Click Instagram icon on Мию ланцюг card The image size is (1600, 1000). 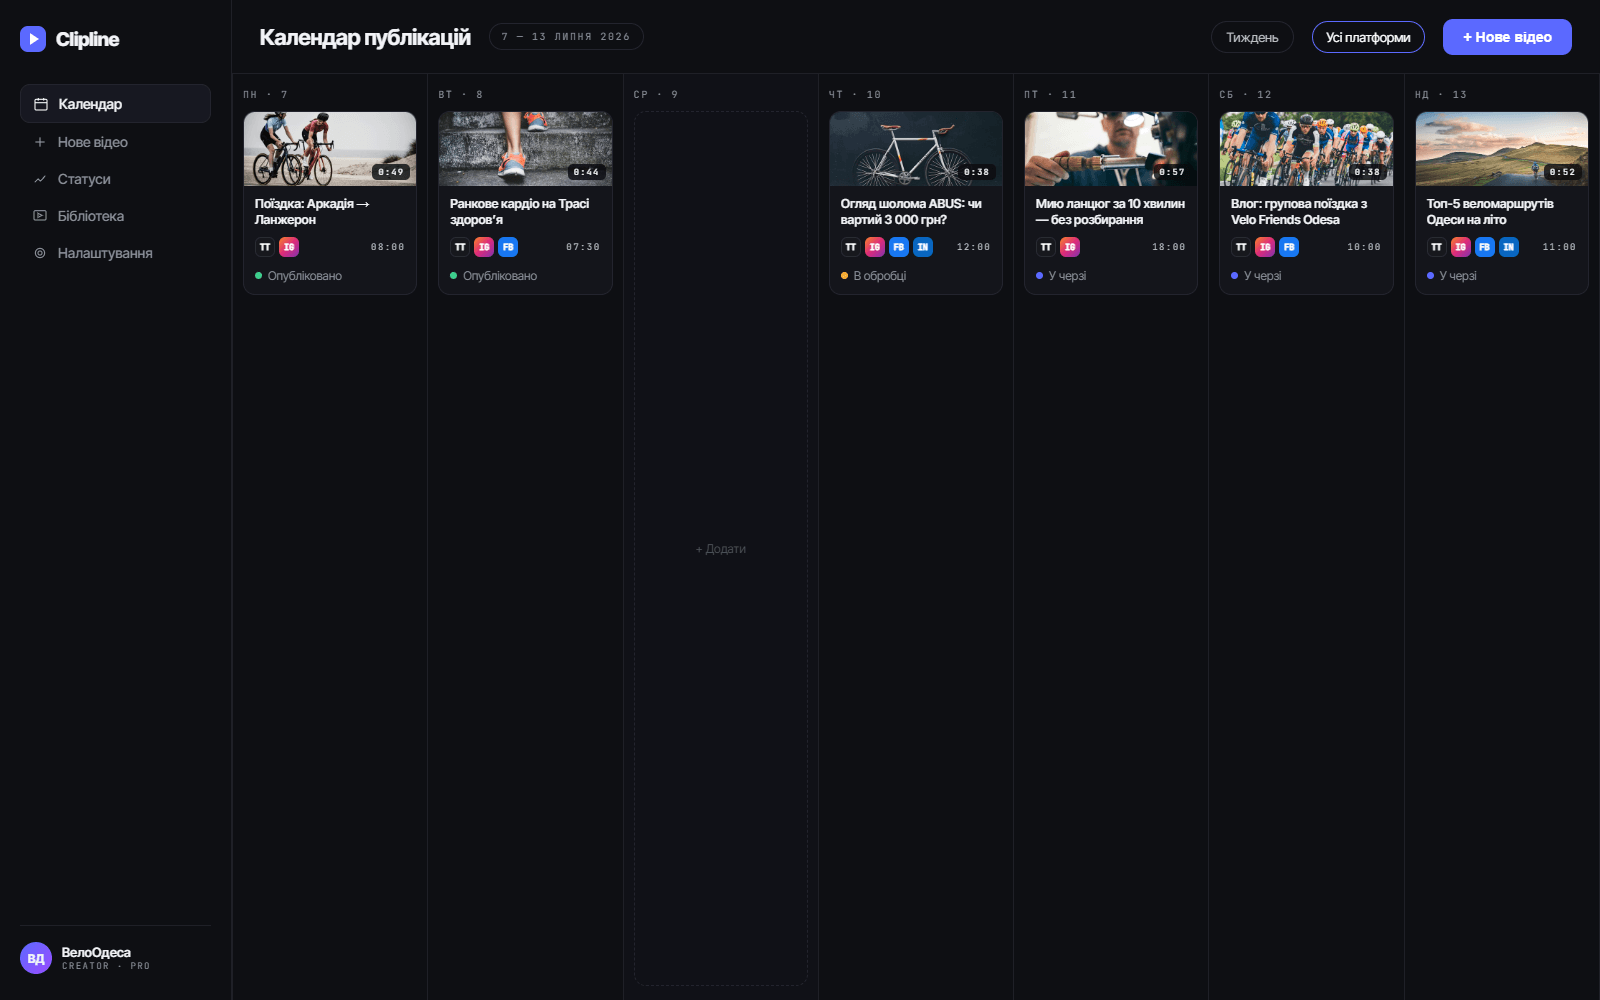click(x=1070, y=247)
